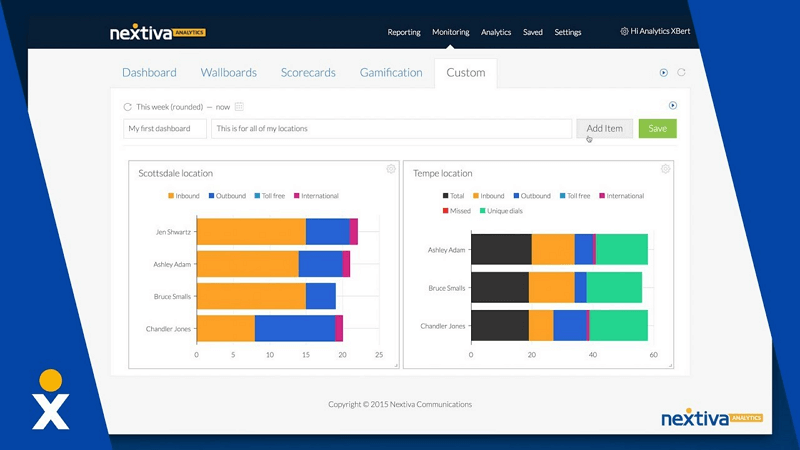Click the green Save button
Screen dimensions: 800x450
click(x=657, y=129)
